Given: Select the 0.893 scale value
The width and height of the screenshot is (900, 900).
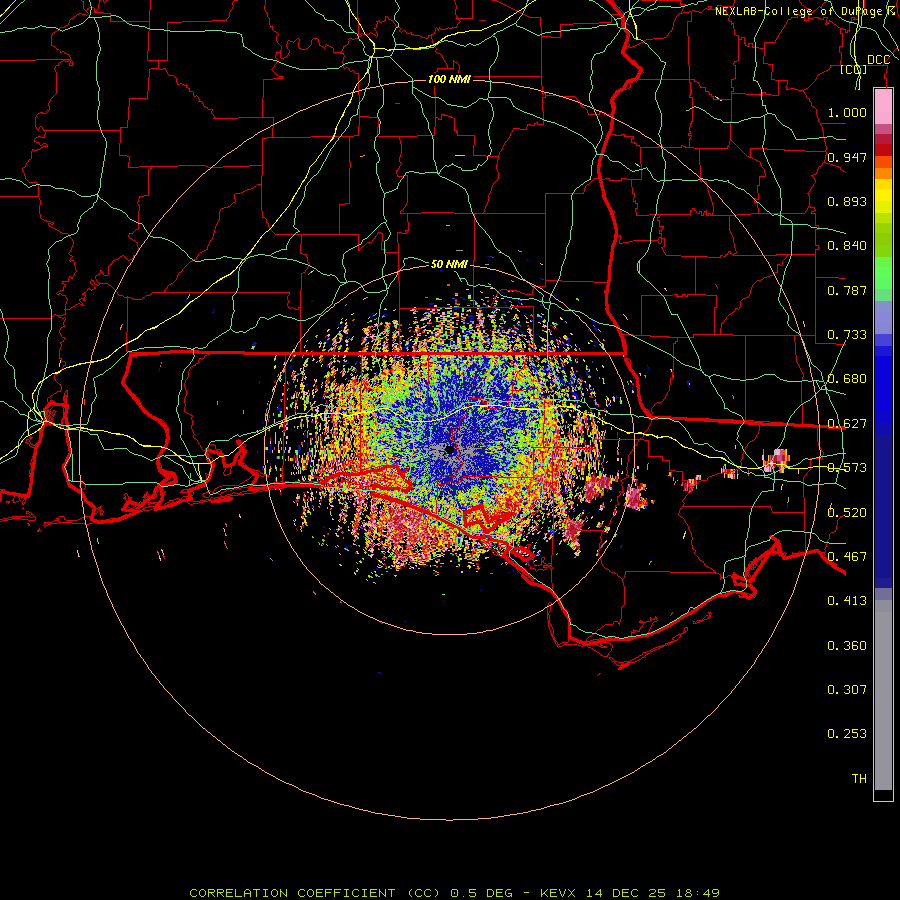Looking at the screenshot, I should pos(847,201).
